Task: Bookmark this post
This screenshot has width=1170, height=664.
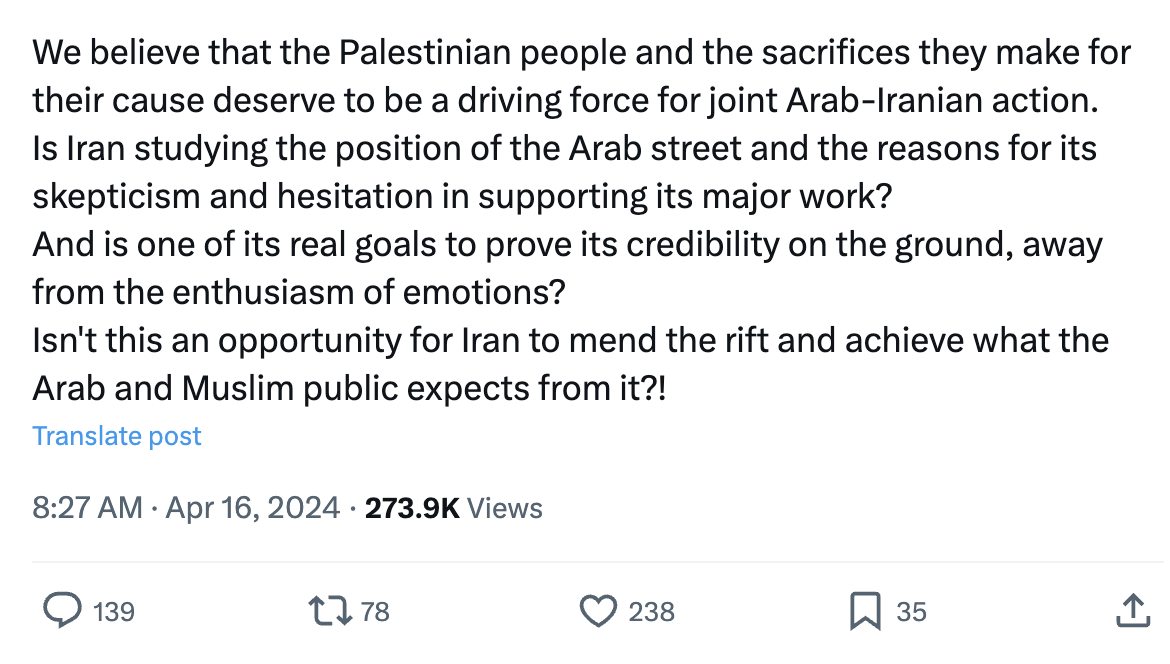Action: [x=864, y=610]
